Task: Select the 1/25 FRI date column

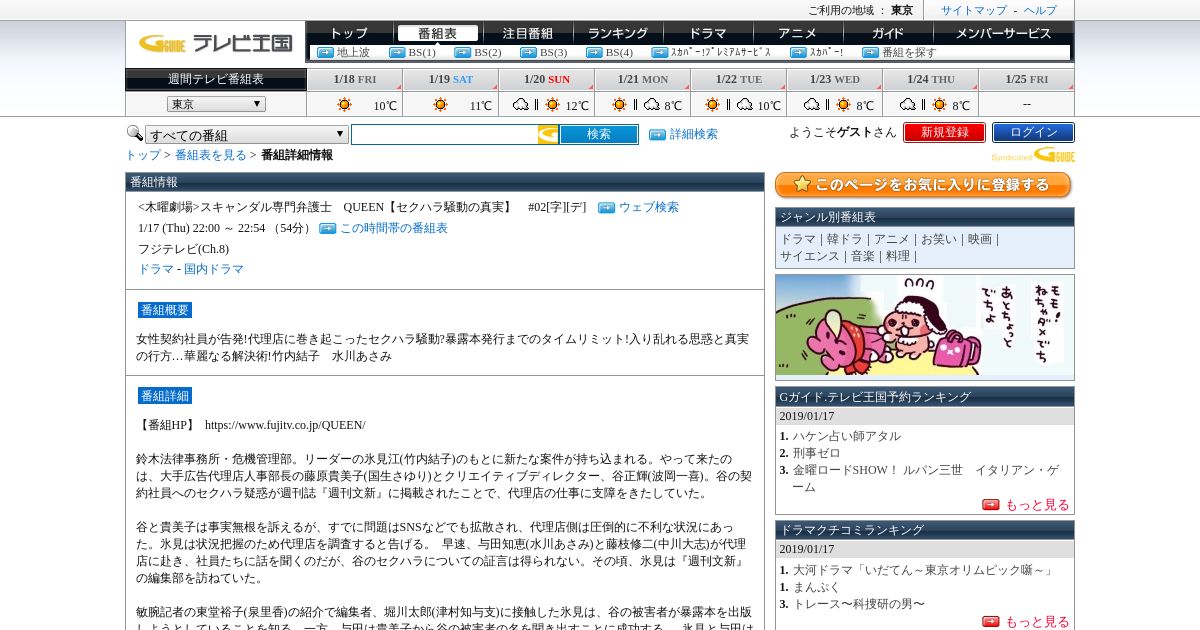Action: 1027,79
